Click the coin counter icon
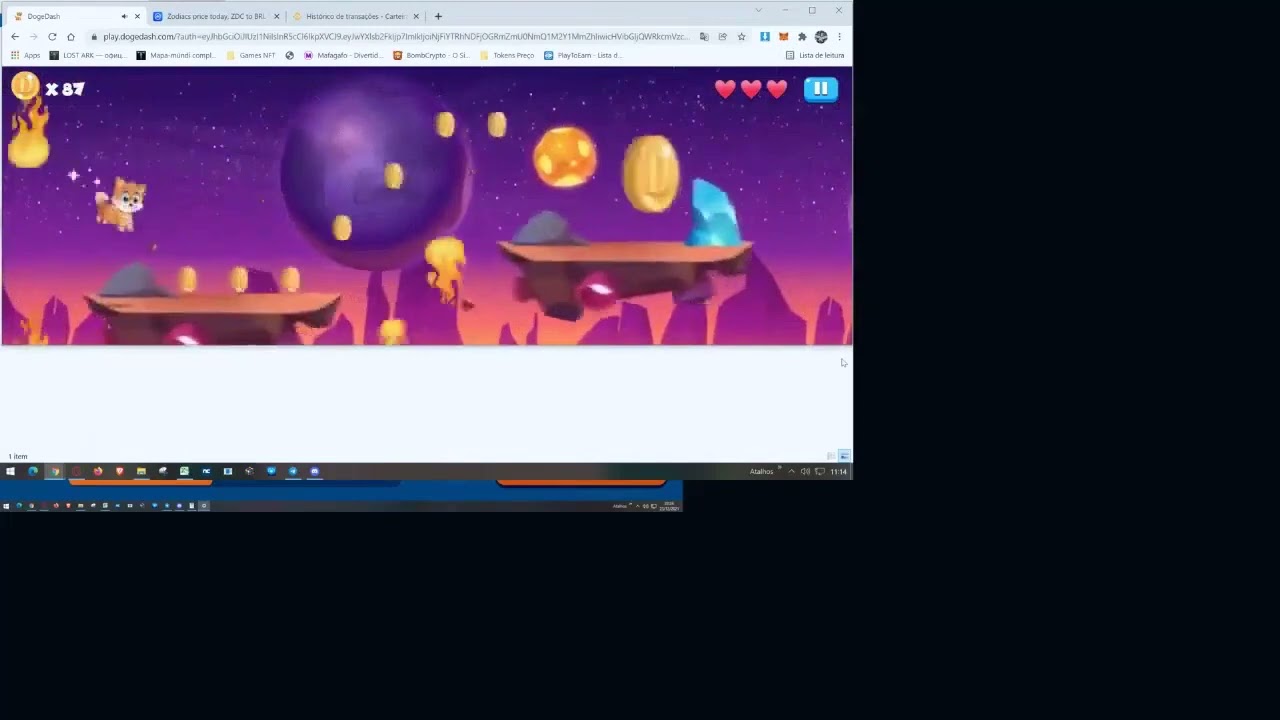Screen dimensions: 1280x720 25,87
